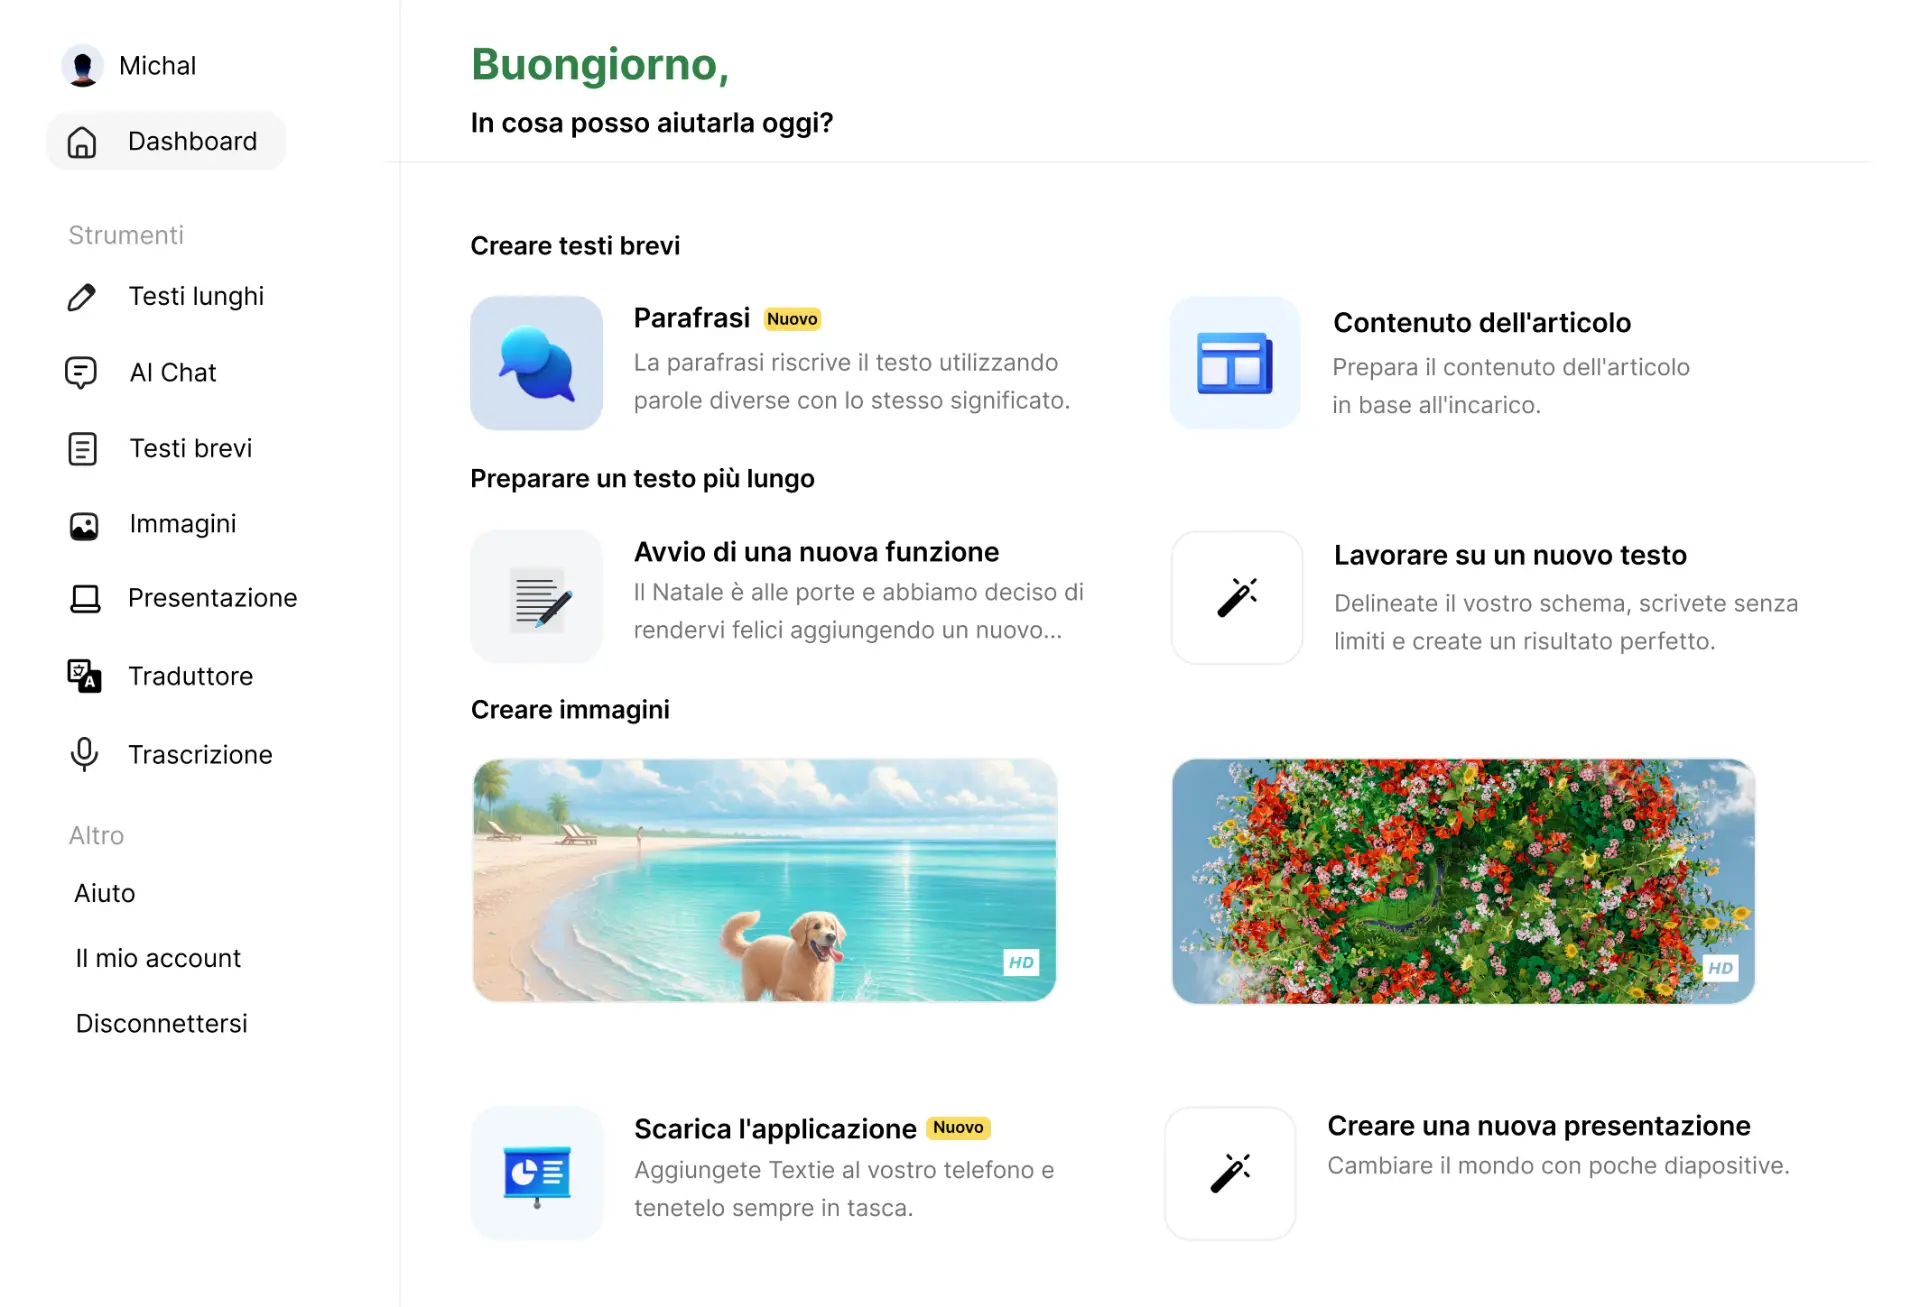Select Testi brevi from sidebar
The width and height of the screenshot is (1920, 1307).
point(190,448)
